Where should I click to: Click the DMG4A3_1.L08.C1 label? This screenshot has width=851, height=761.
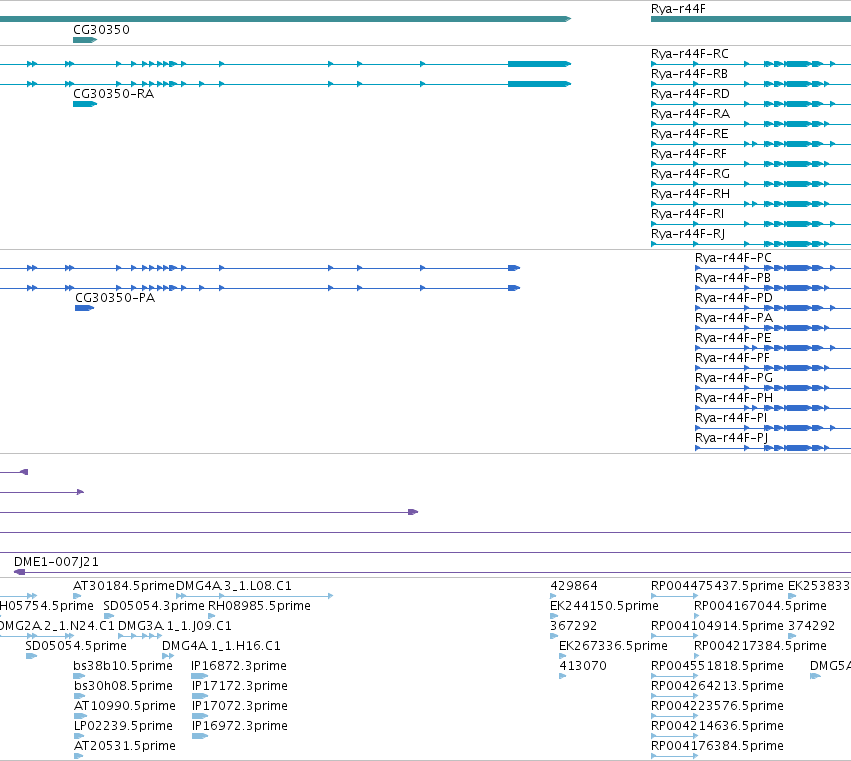click(x=234, y=586)
